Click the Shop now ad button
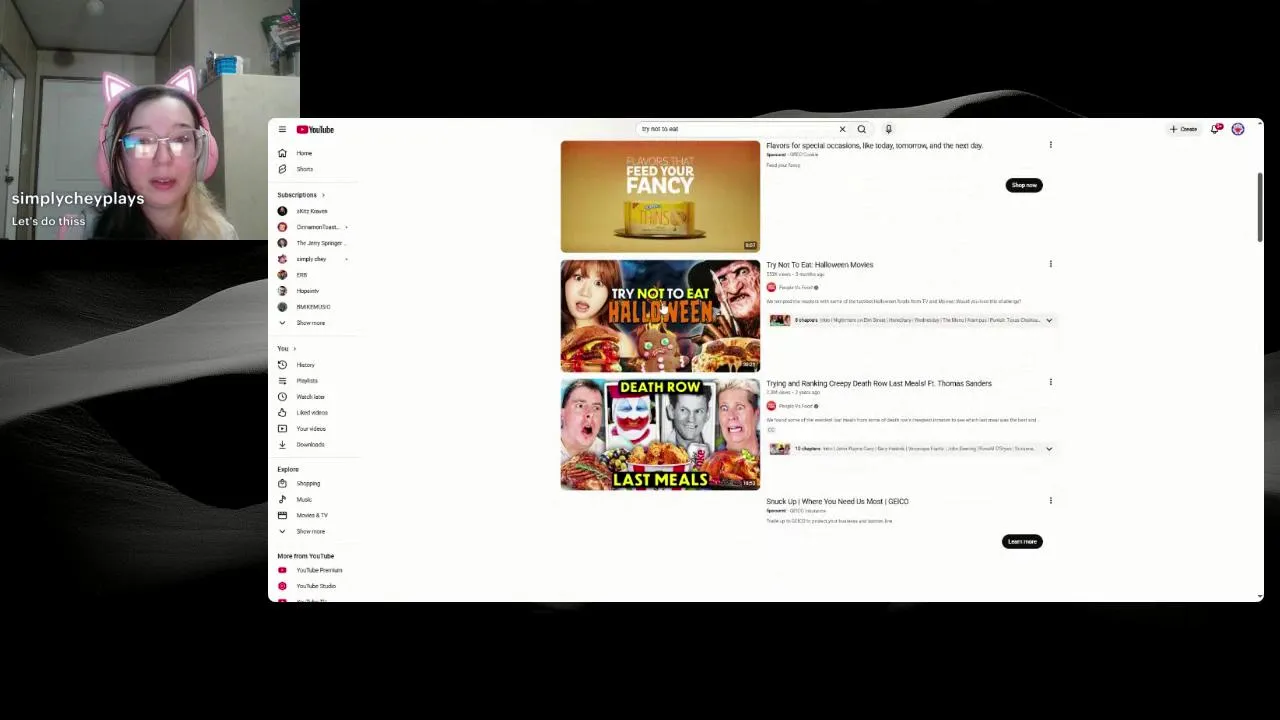 (x=1024, y=185)
